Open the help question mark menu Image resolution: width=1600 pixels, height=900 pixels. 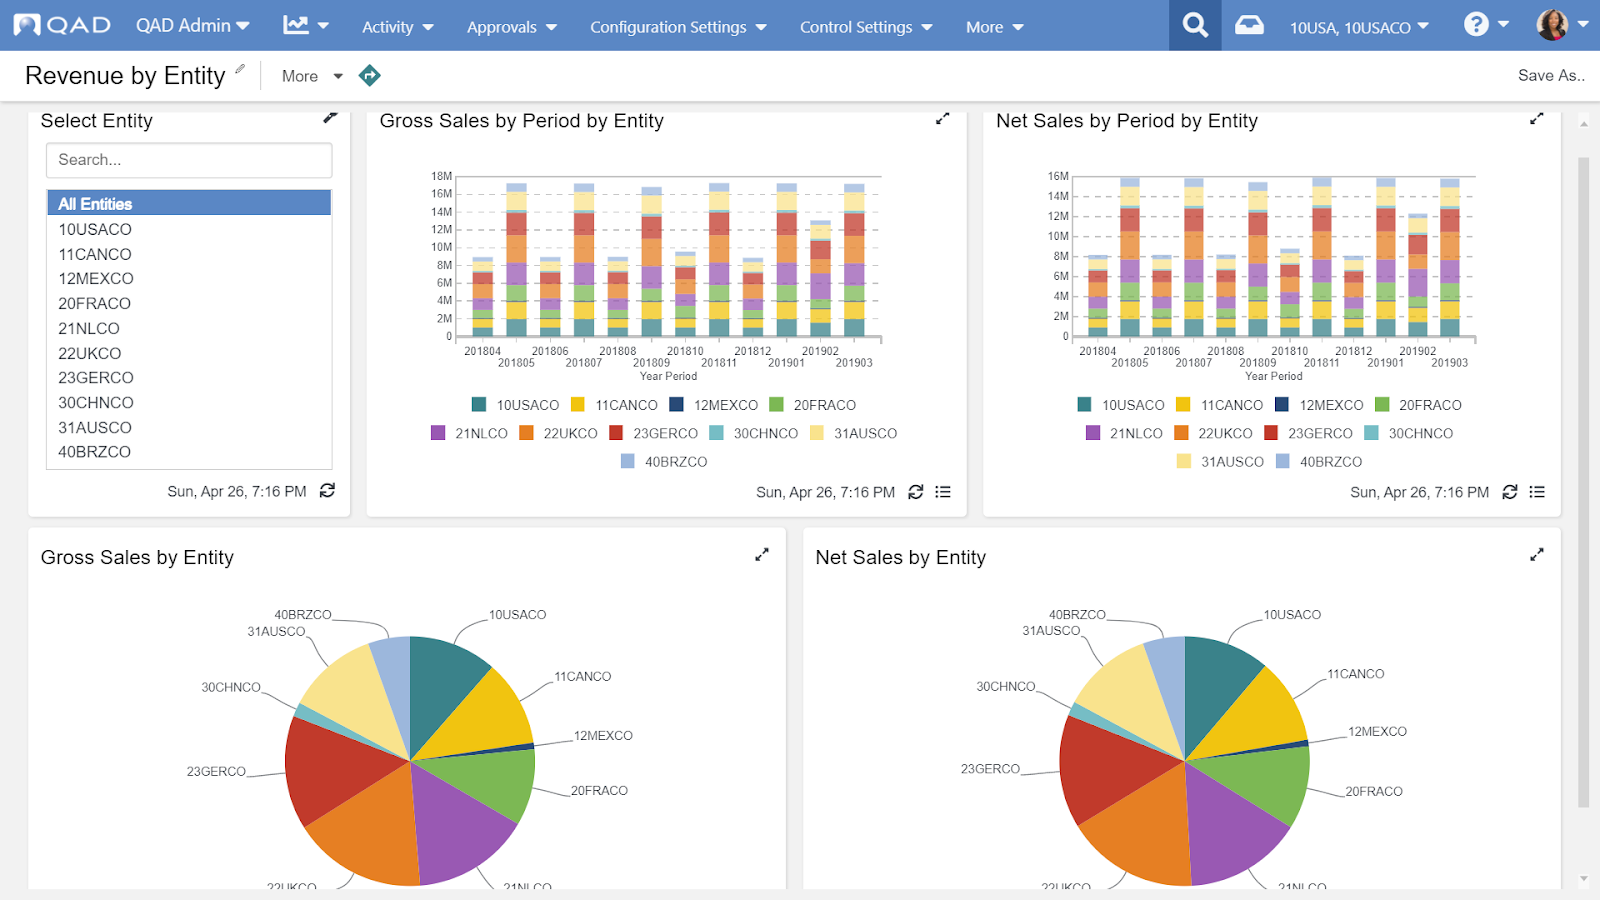coord(1485,25)
